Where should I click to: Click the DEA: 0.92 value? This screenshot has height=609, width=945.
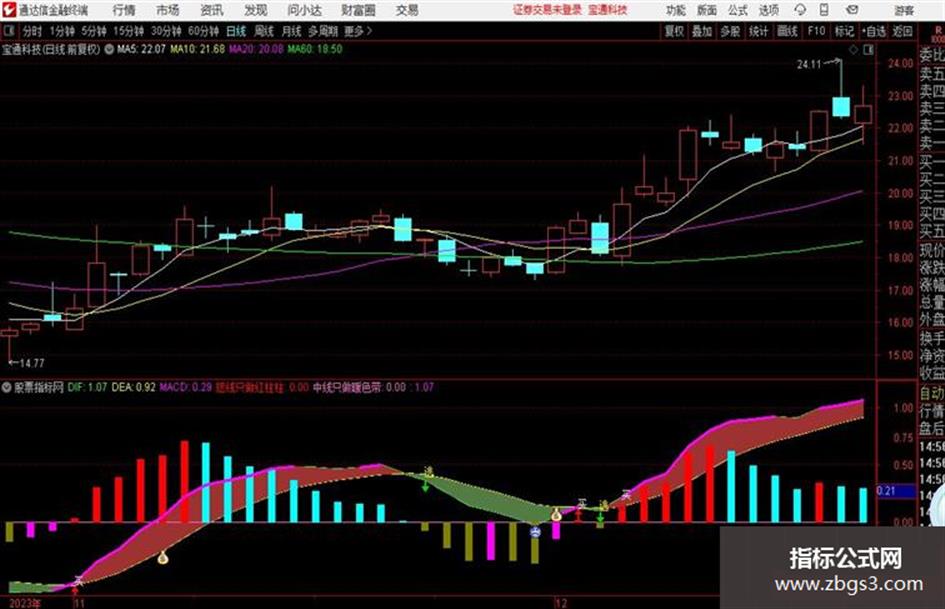point(134,387)
